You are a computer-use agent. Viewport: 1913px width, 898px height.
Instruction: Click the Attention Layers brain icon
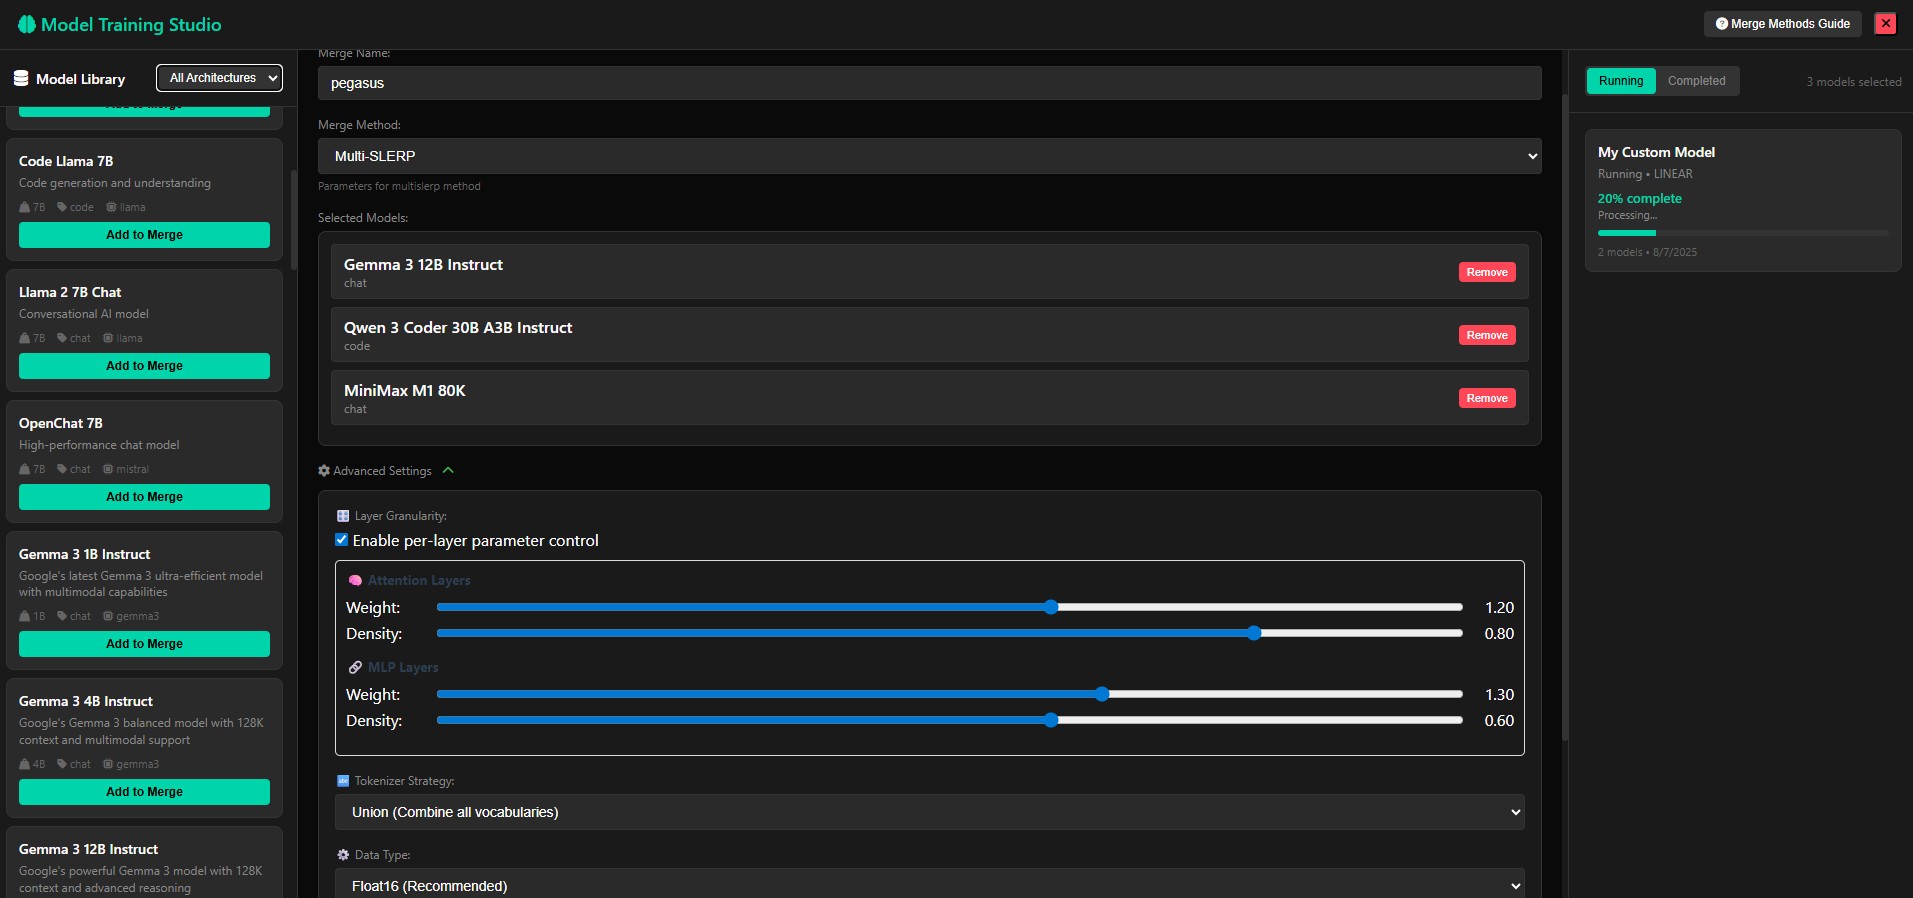click(355, 581)
